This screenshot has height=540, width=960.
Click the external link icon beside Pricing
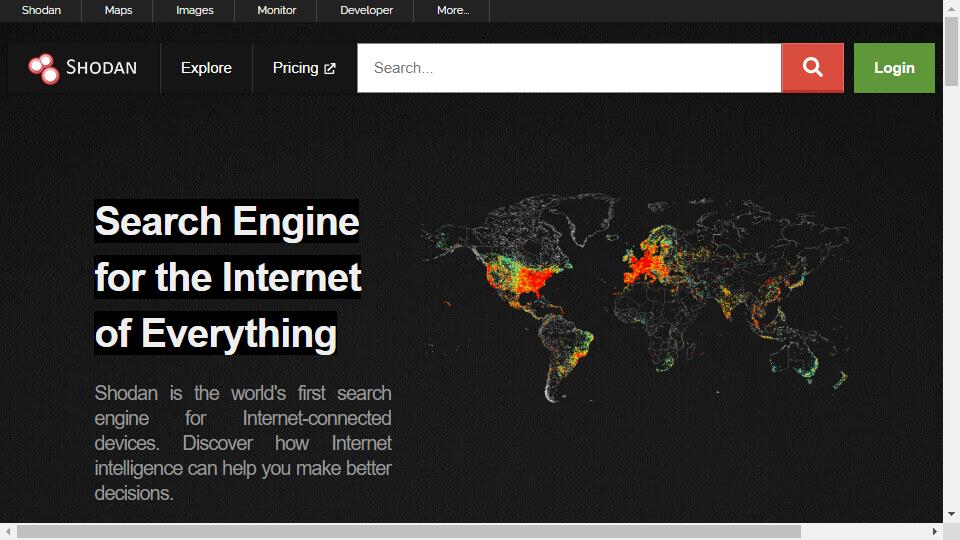click(x=330, y=69)
